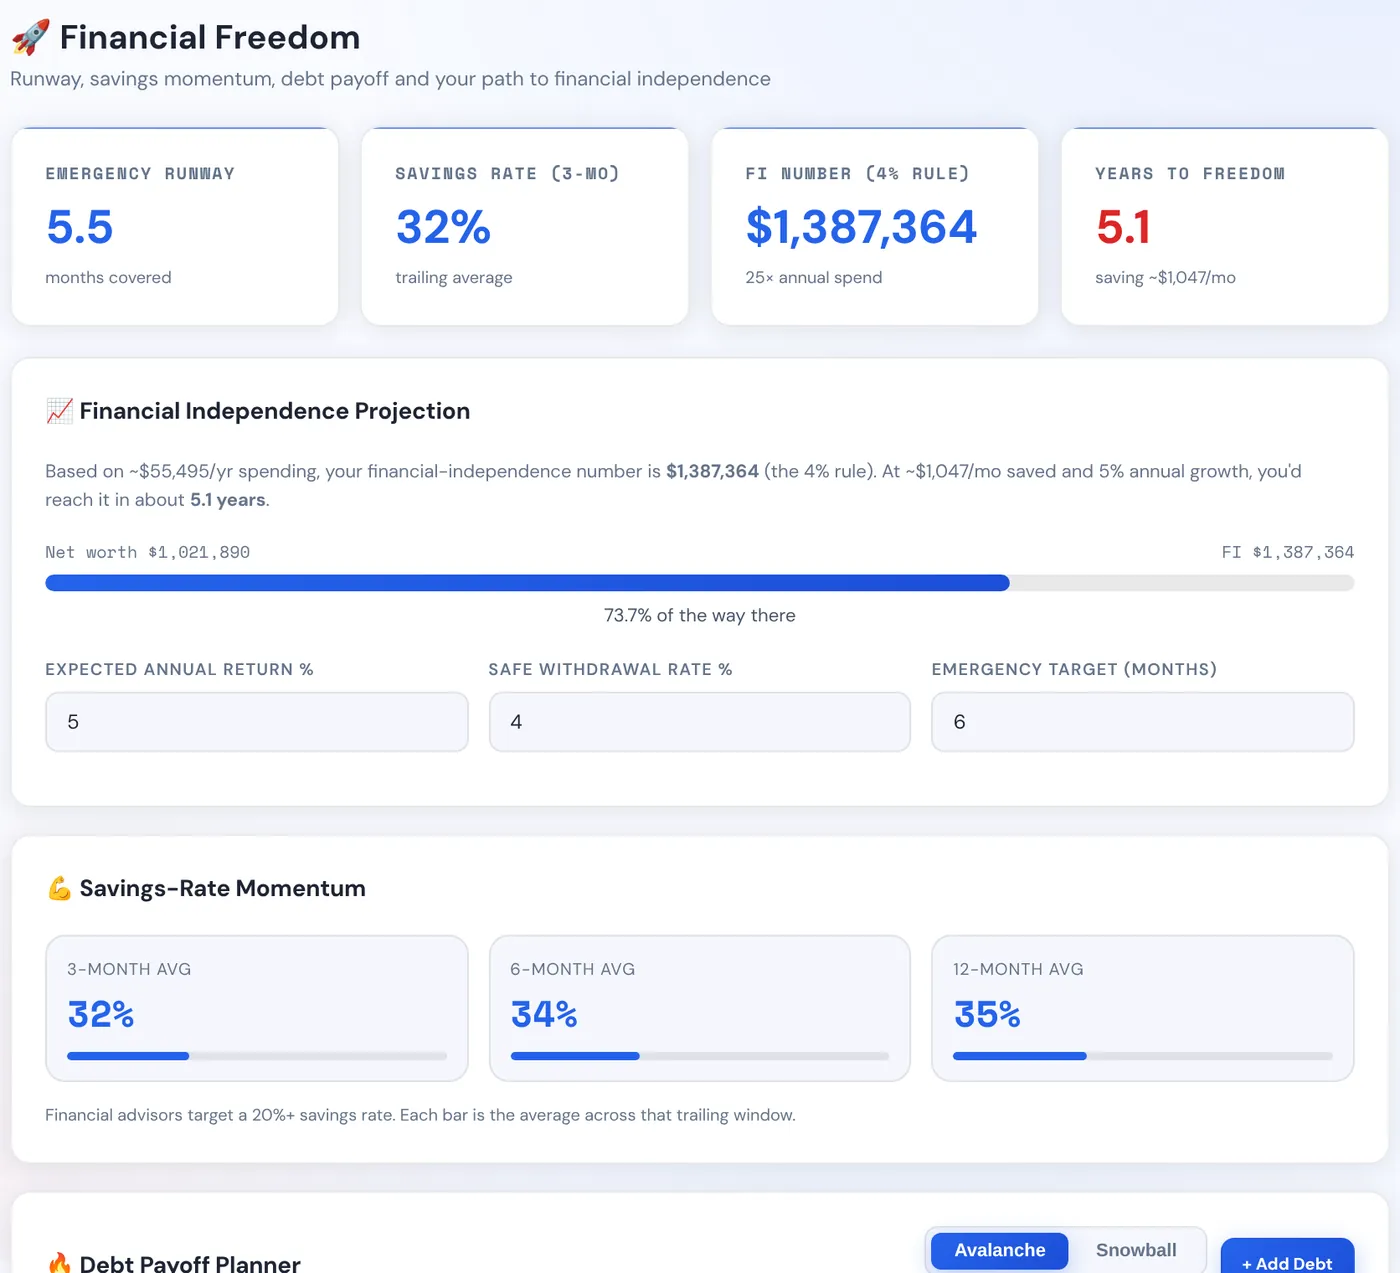Click the bold '5.1 years' in the projection paragraph
Image resolution: width=1400 pixels, height=1273 pixels.
[228, 500]
